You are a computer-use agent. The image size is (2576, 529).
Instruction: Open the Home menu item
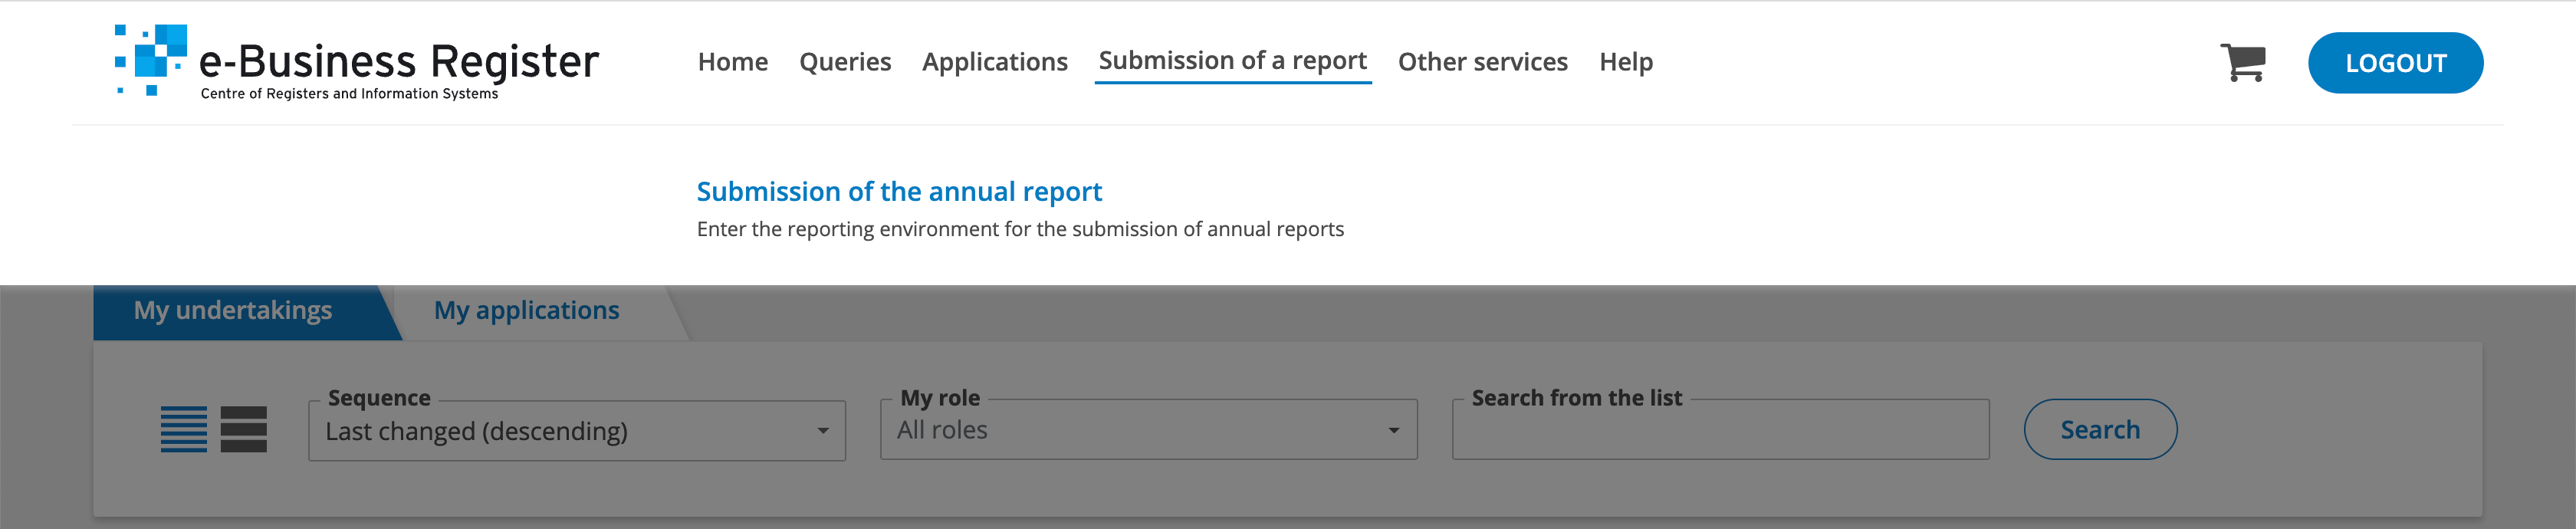(x=733, y=62)
